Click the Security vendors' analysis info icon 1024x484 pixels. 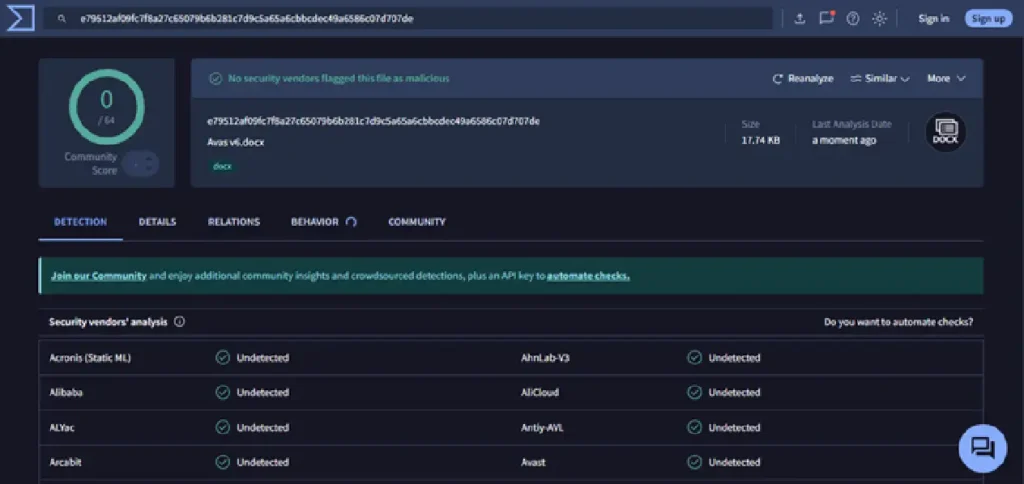180,322
